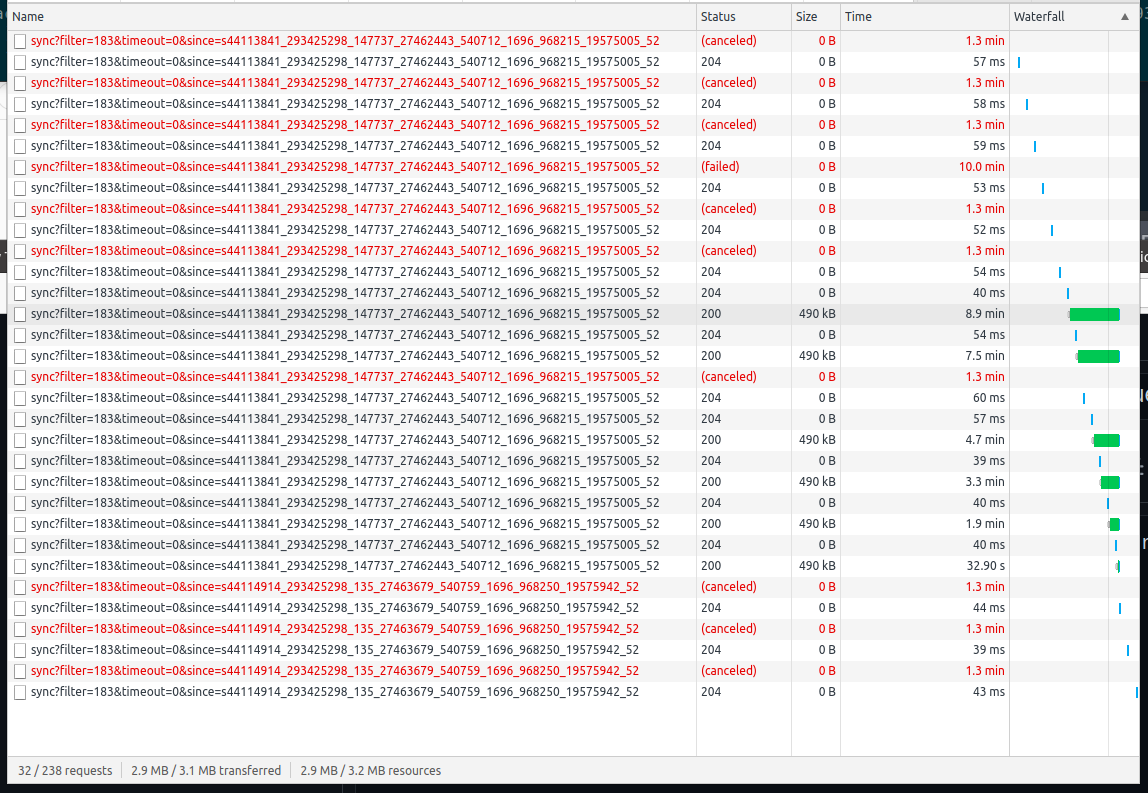
Task: Click the Name column header to sort
Action: pyautogui.click(x=28, y=16)
